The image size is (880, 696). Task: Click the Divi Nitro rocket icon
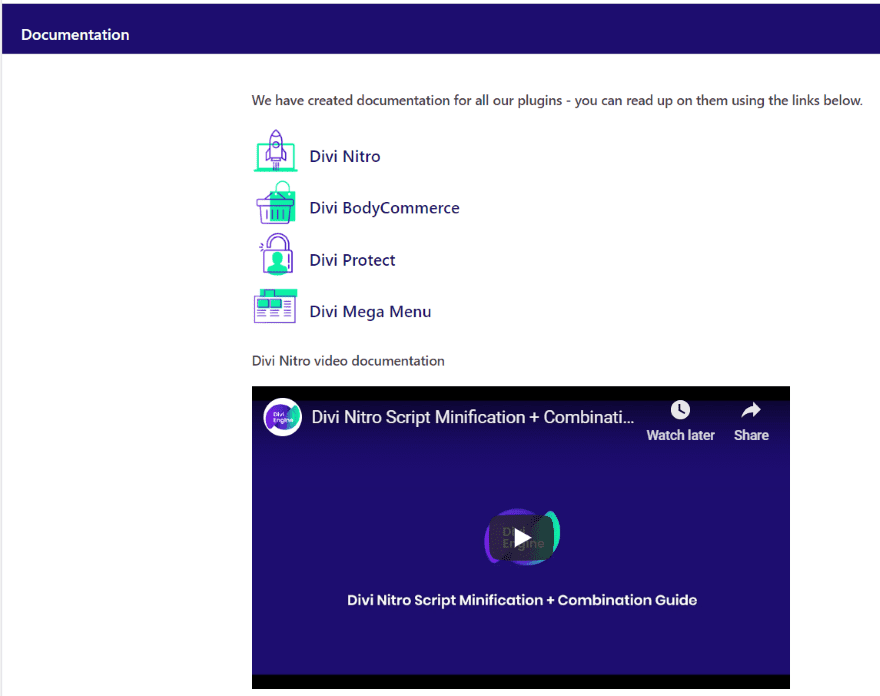(276, 150)
